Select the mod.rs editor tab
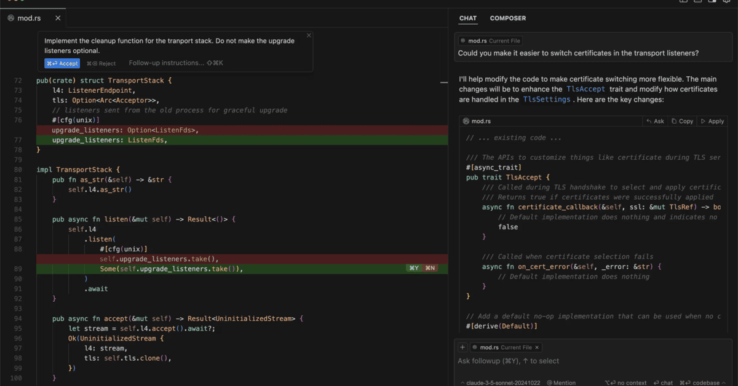Image resolution: width=738 pixels, height=386 pixels. [x=33, y=18]
